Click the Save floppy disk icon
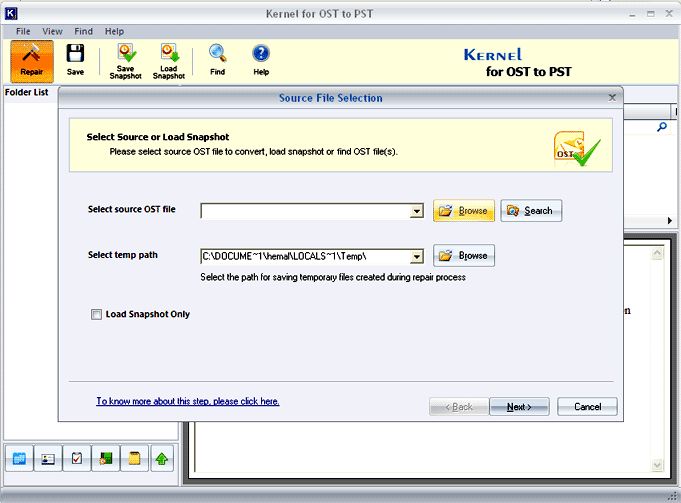Viewport: 681px width, 503px height. pos(75,53)
